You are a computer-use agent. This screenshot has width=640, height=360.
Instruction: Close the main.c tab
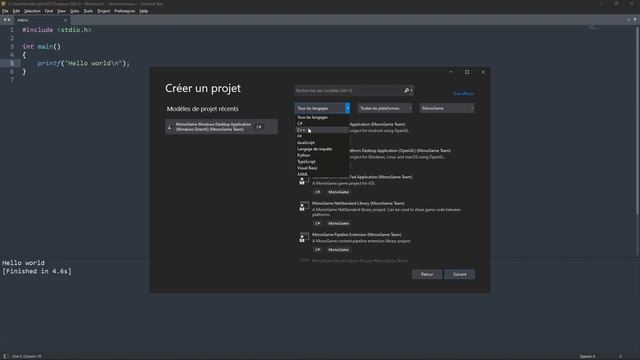click(65, 20)
